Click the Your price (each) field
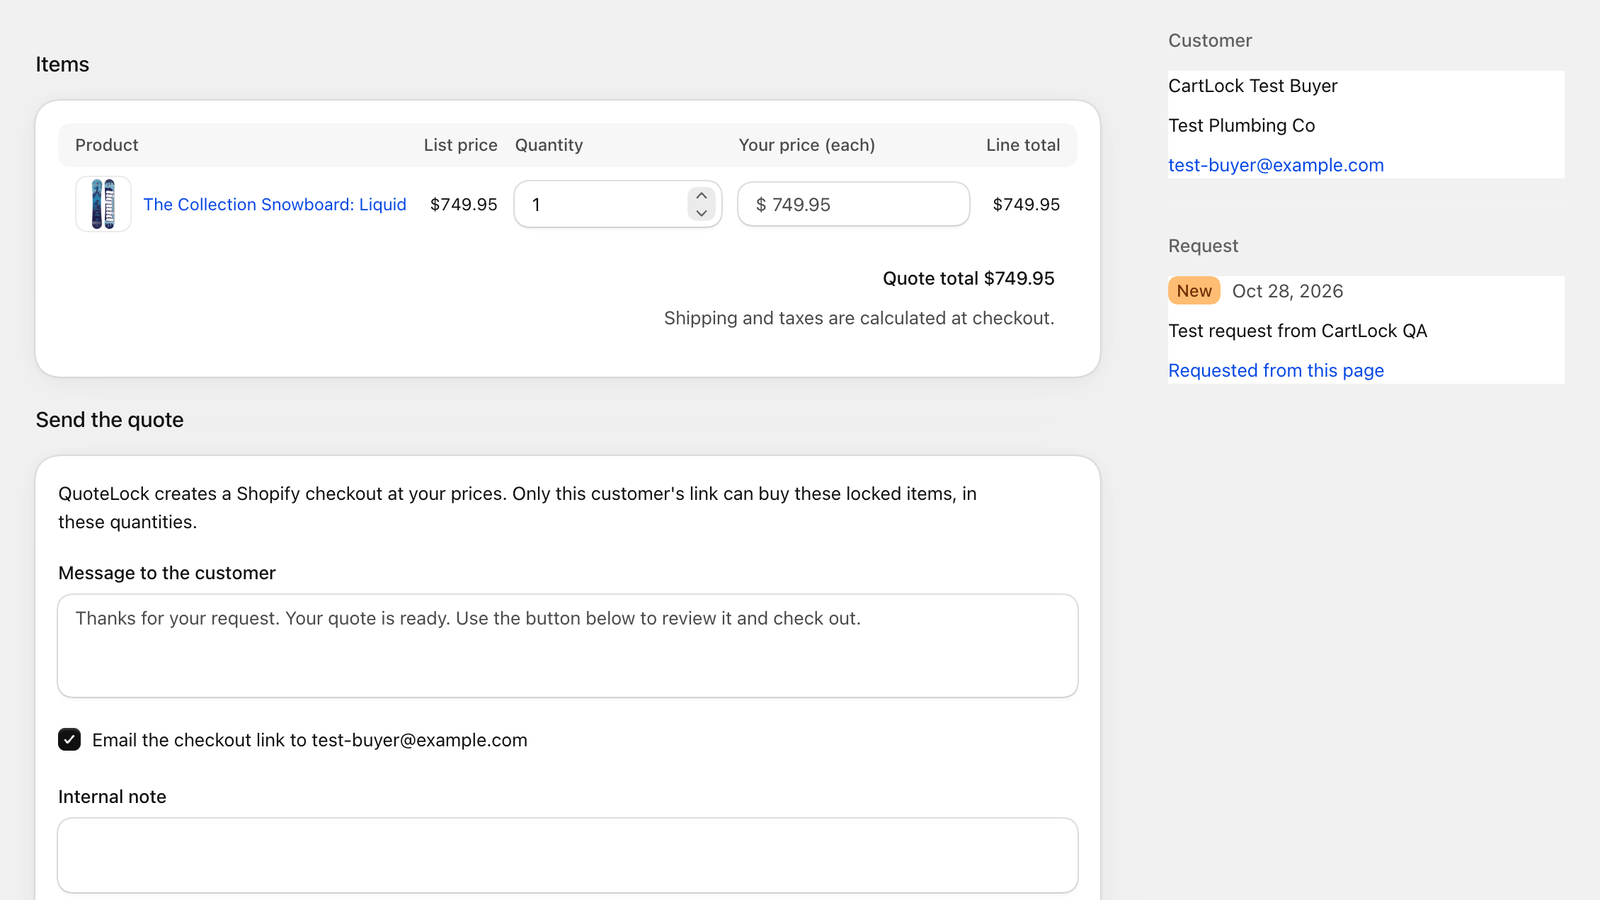1600x900 pixels. (x=853, y=204)
